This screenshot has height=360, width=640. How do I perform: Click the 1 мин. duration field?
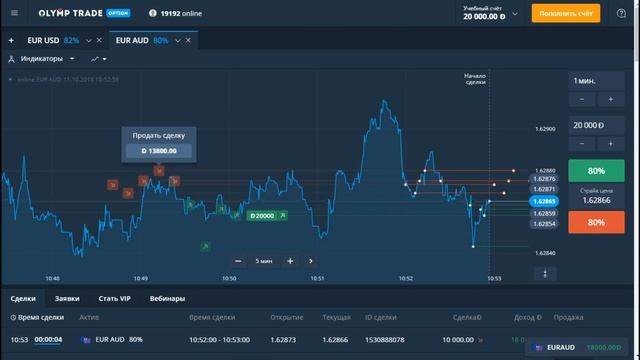click(596, 81)
